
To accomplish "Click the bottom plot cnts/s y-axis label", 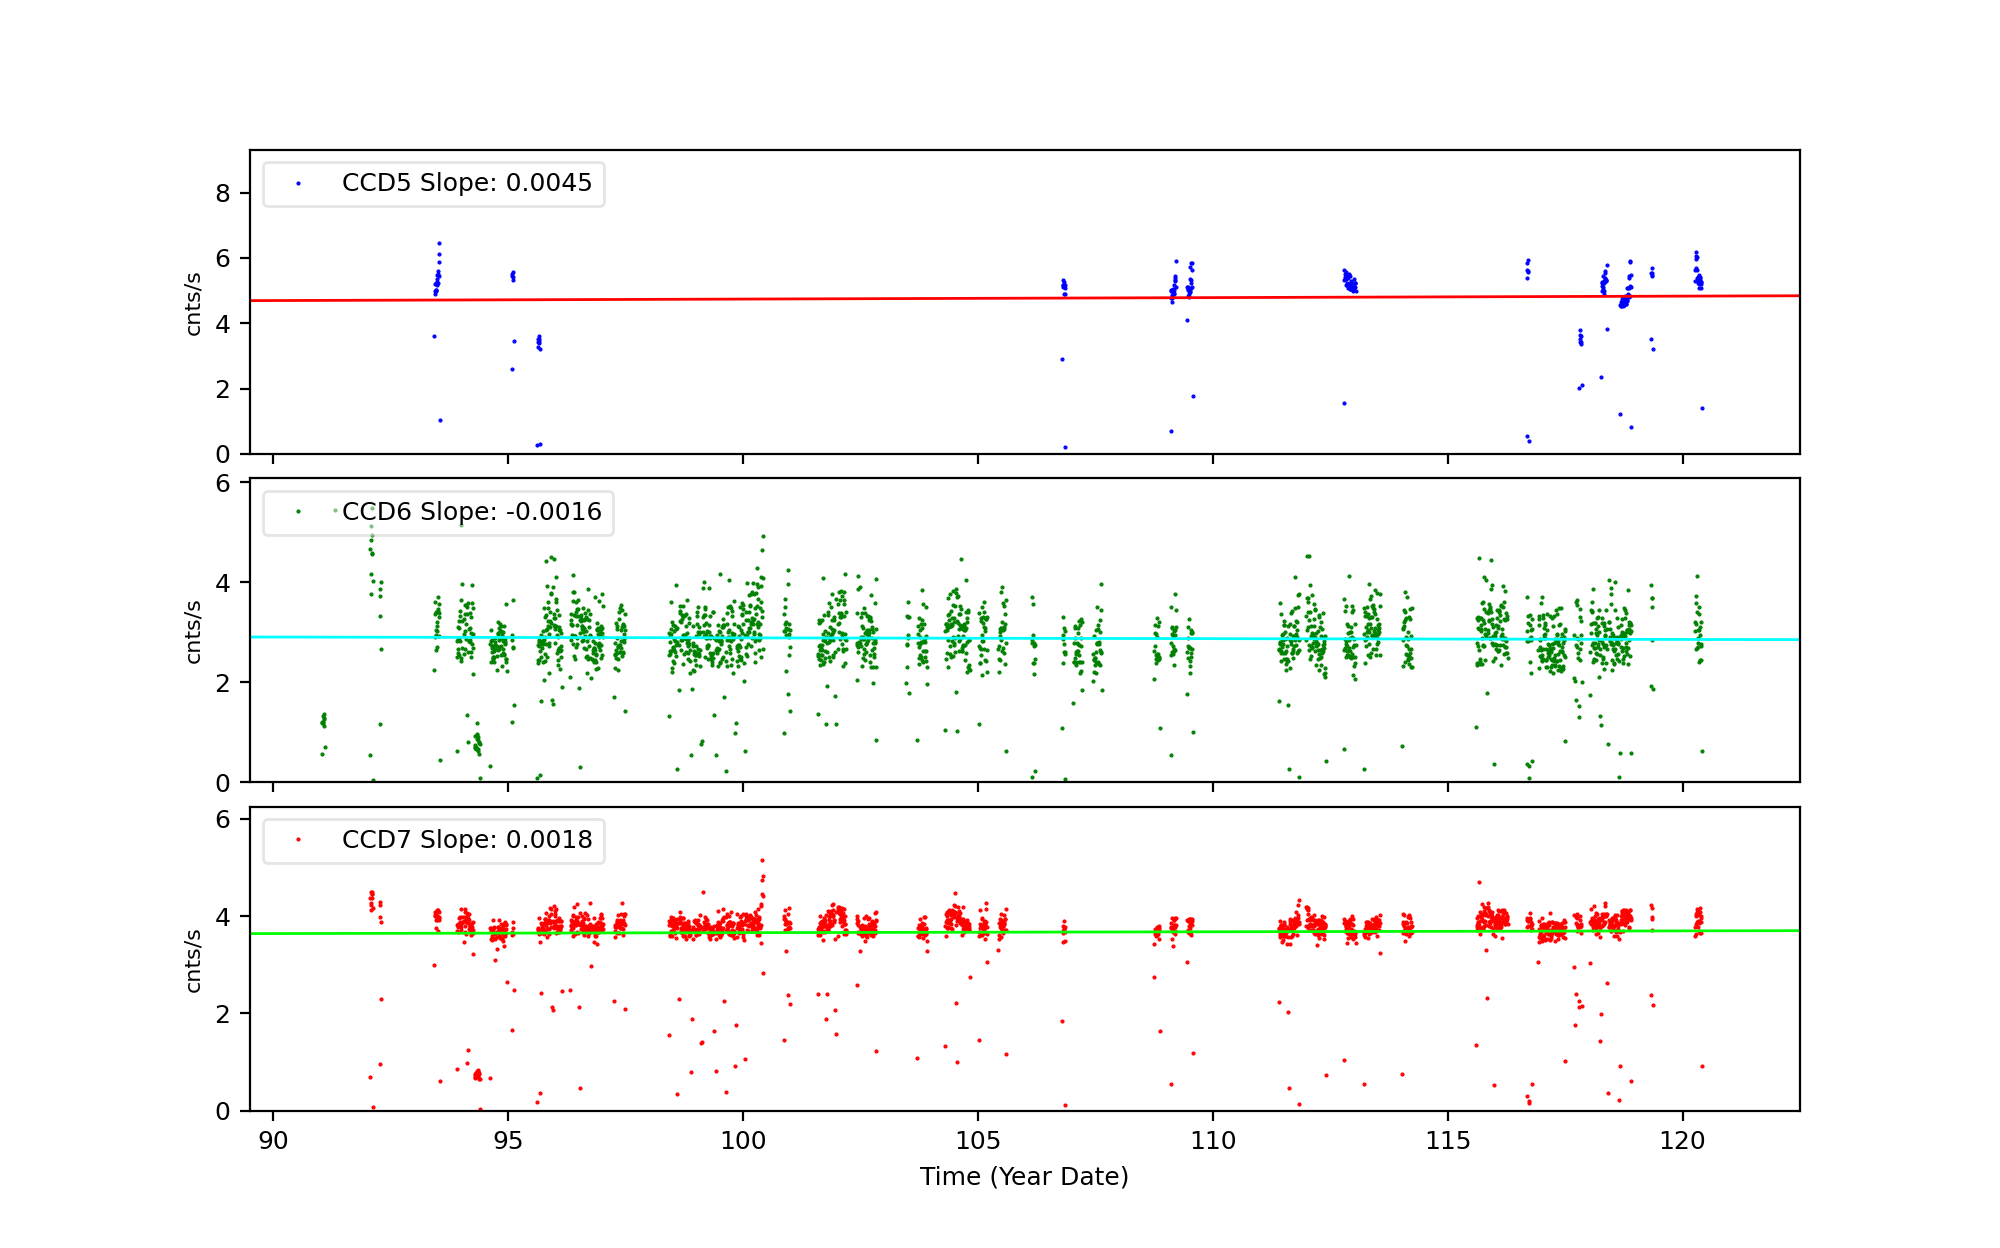I will [194, 961].
